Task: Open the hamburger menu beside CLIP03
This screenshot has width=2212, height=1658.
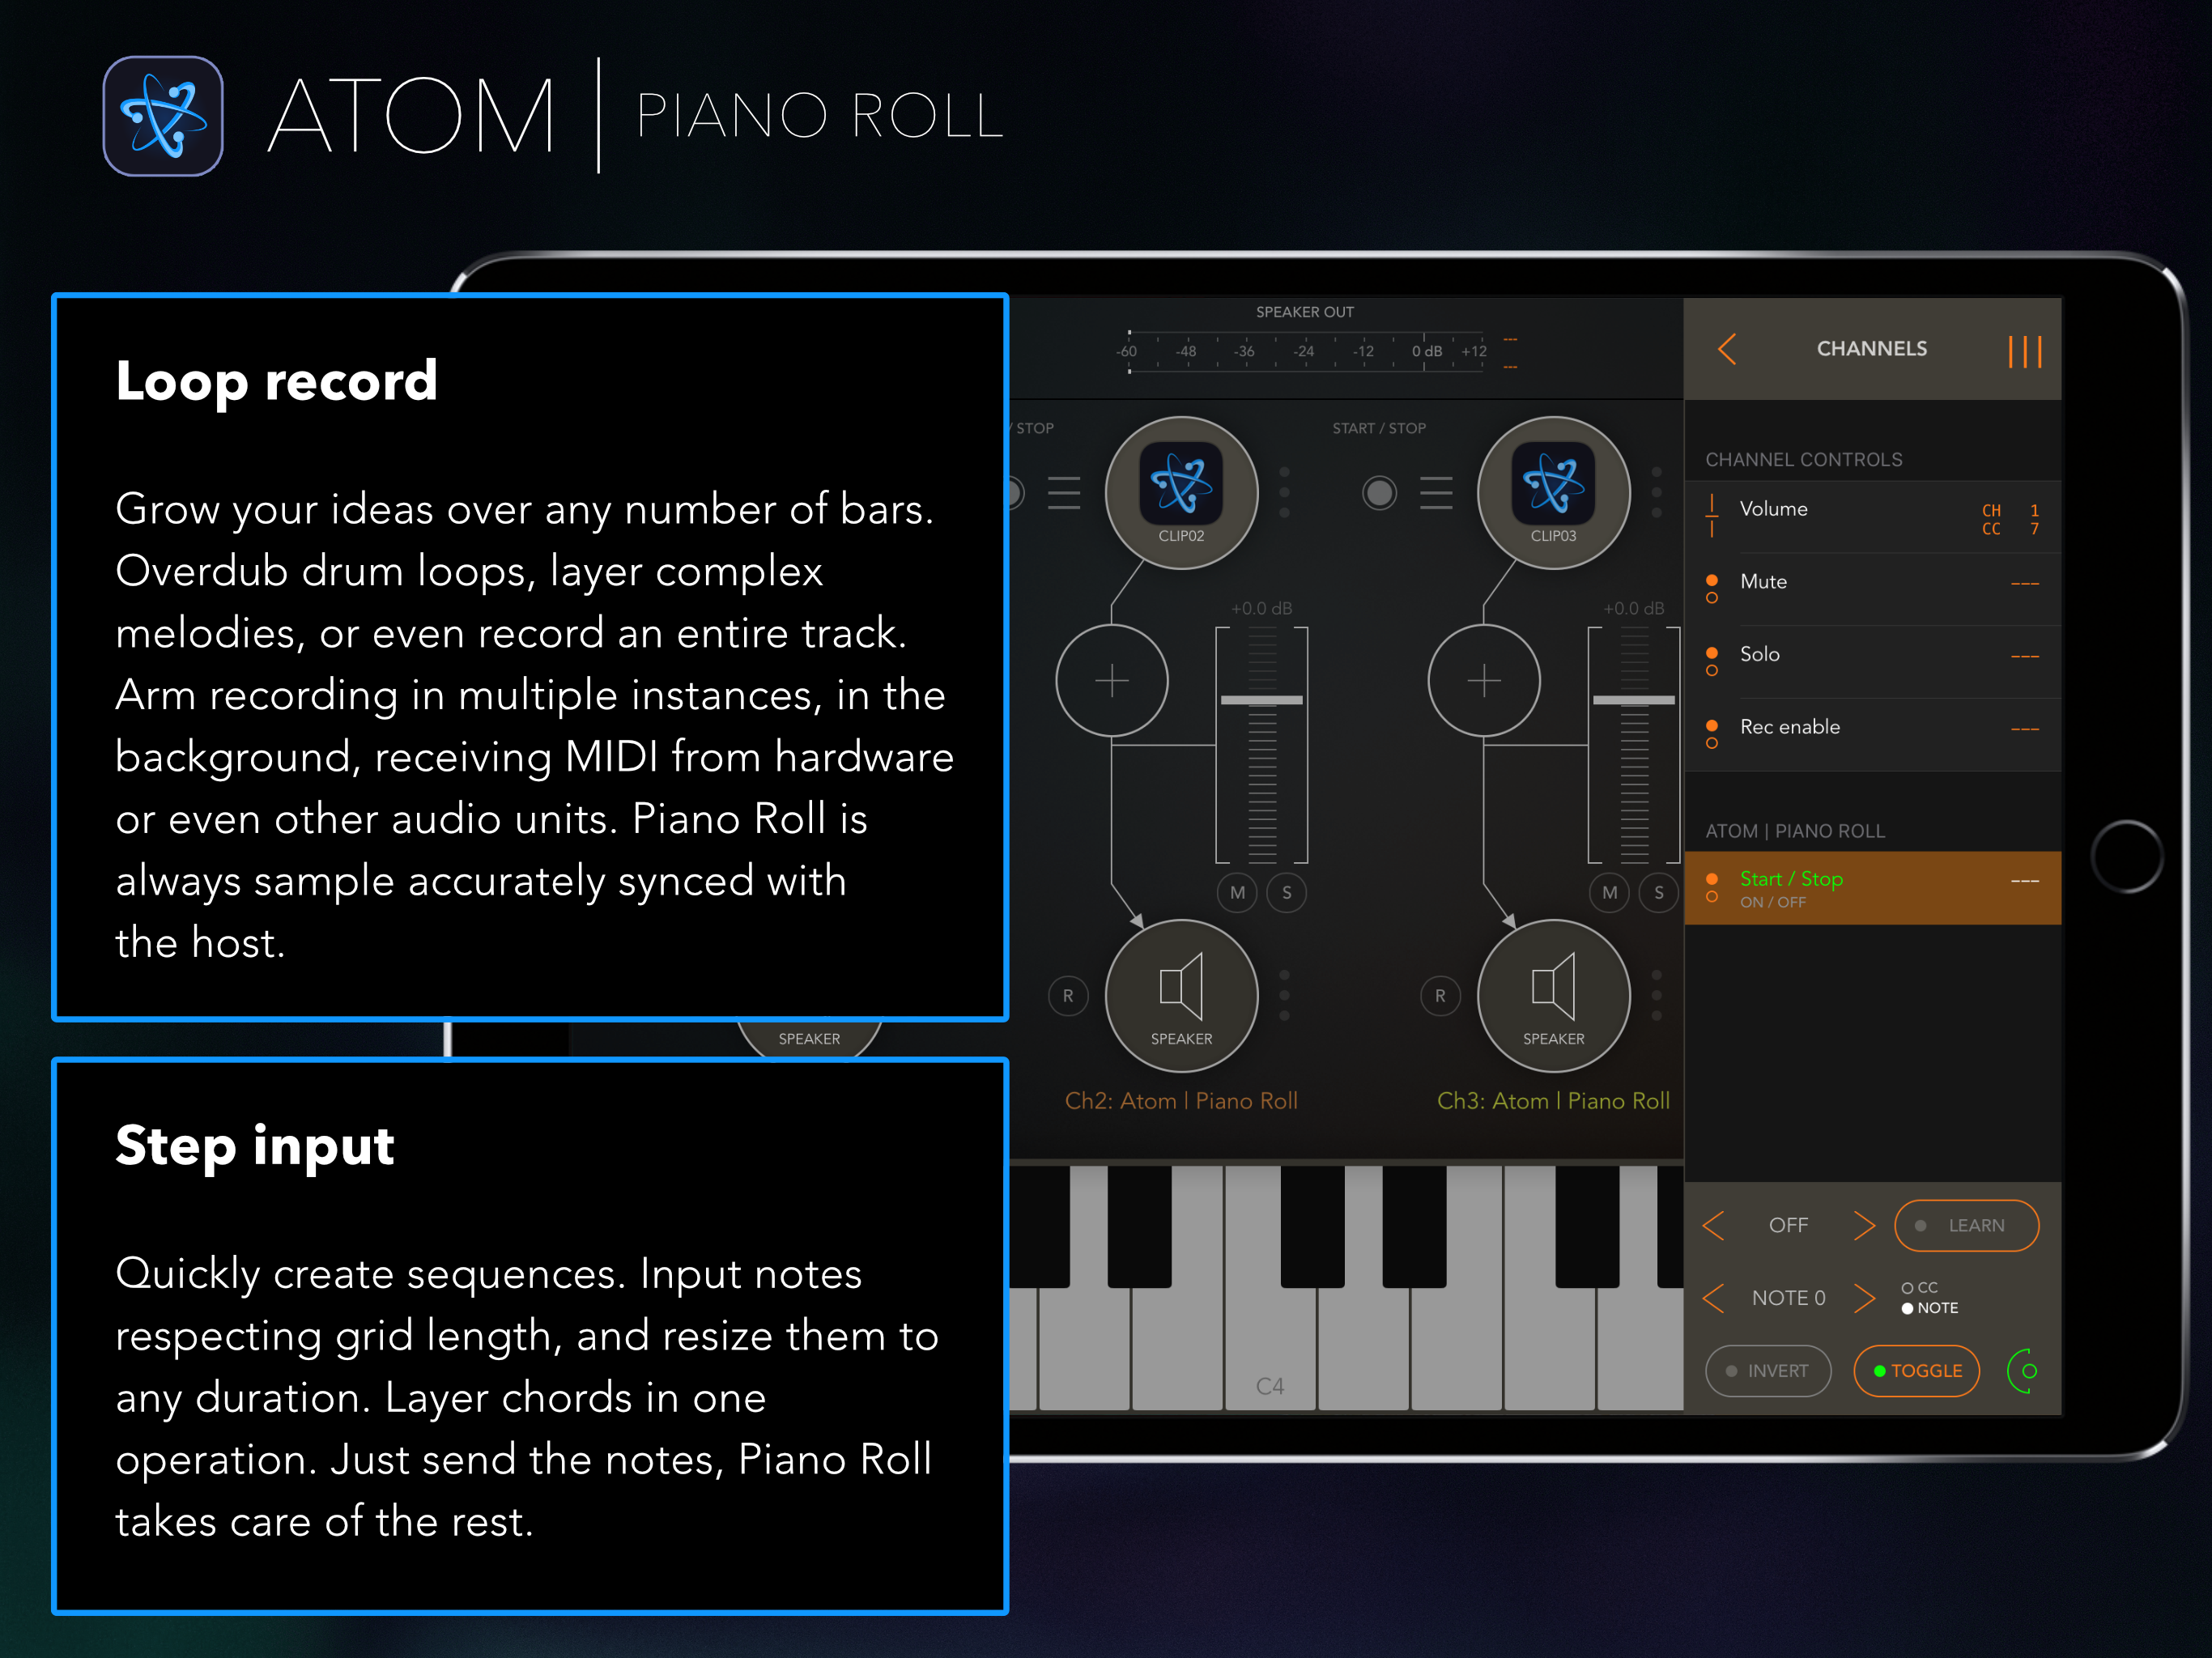Action: tap(1436, 493)
